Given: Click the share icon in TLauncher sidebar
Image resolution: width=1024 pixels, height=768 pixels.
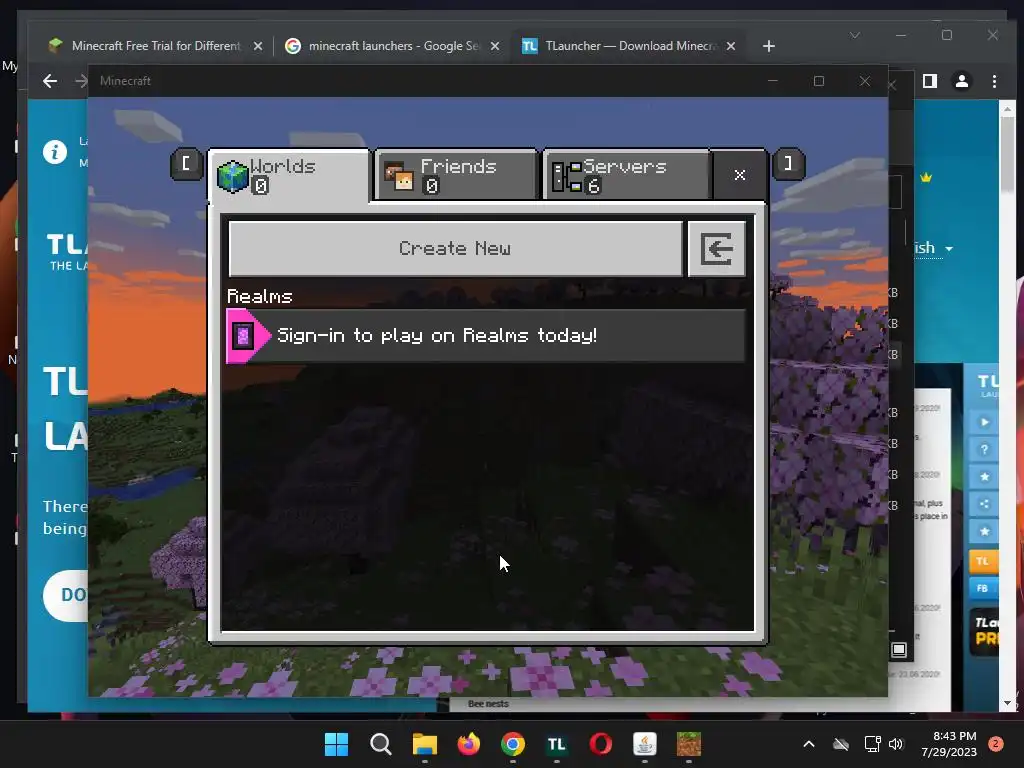Looking at the screenshot, I should coord(984,504).
